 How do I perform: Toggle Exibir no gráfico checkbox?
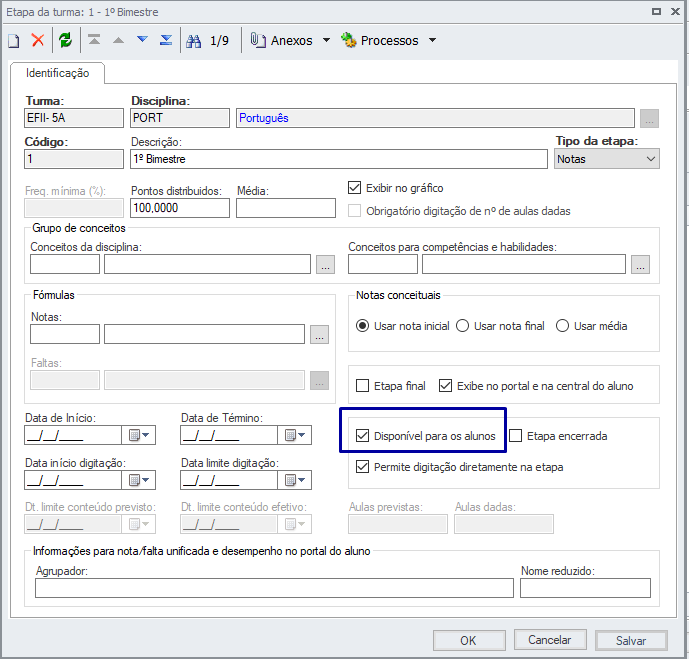354,188
